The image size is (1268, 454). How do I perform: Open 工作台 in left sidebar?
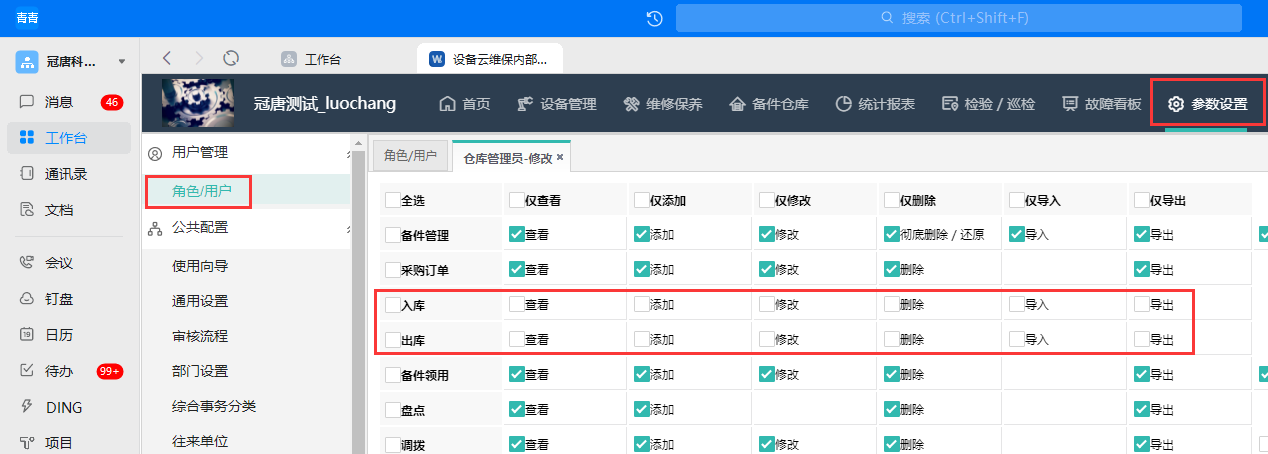coord(68,138)
